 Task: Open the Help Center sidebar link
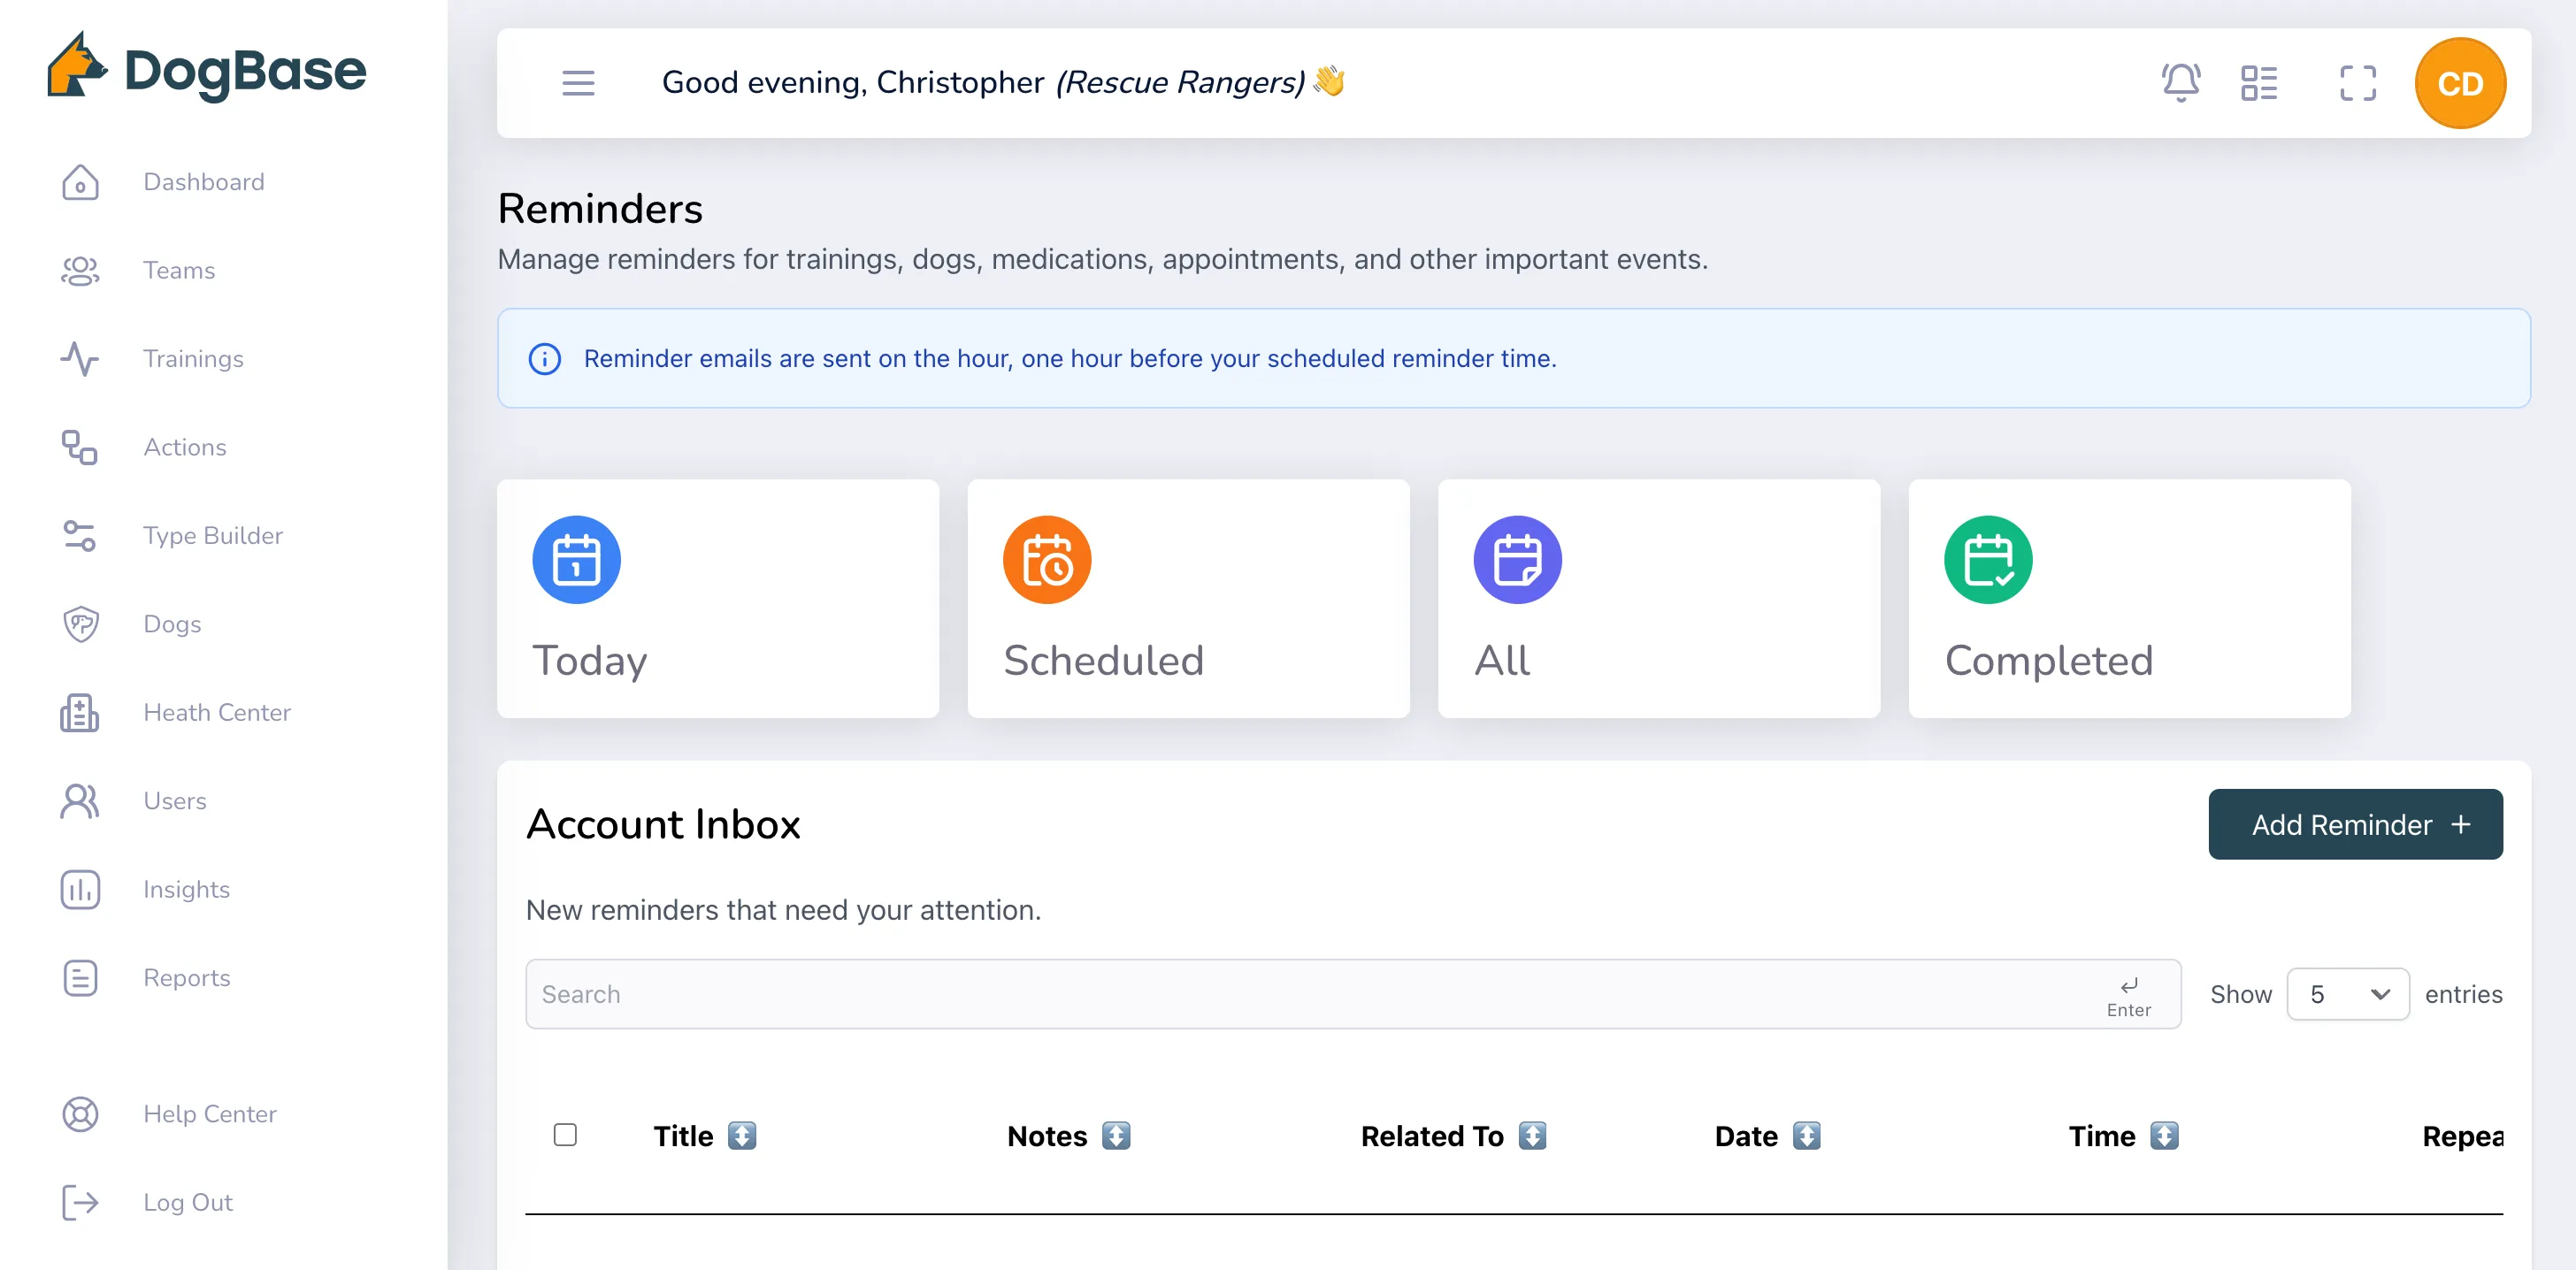210,1114
